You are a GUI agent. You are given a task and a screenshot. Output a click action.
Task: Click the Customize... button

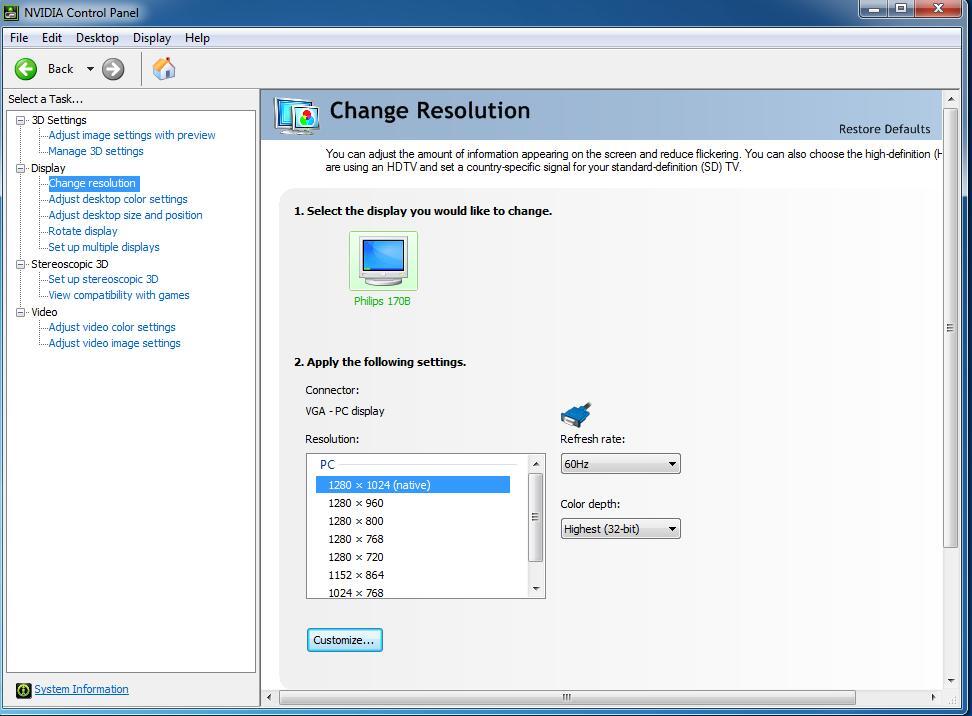tap(345, 640)
